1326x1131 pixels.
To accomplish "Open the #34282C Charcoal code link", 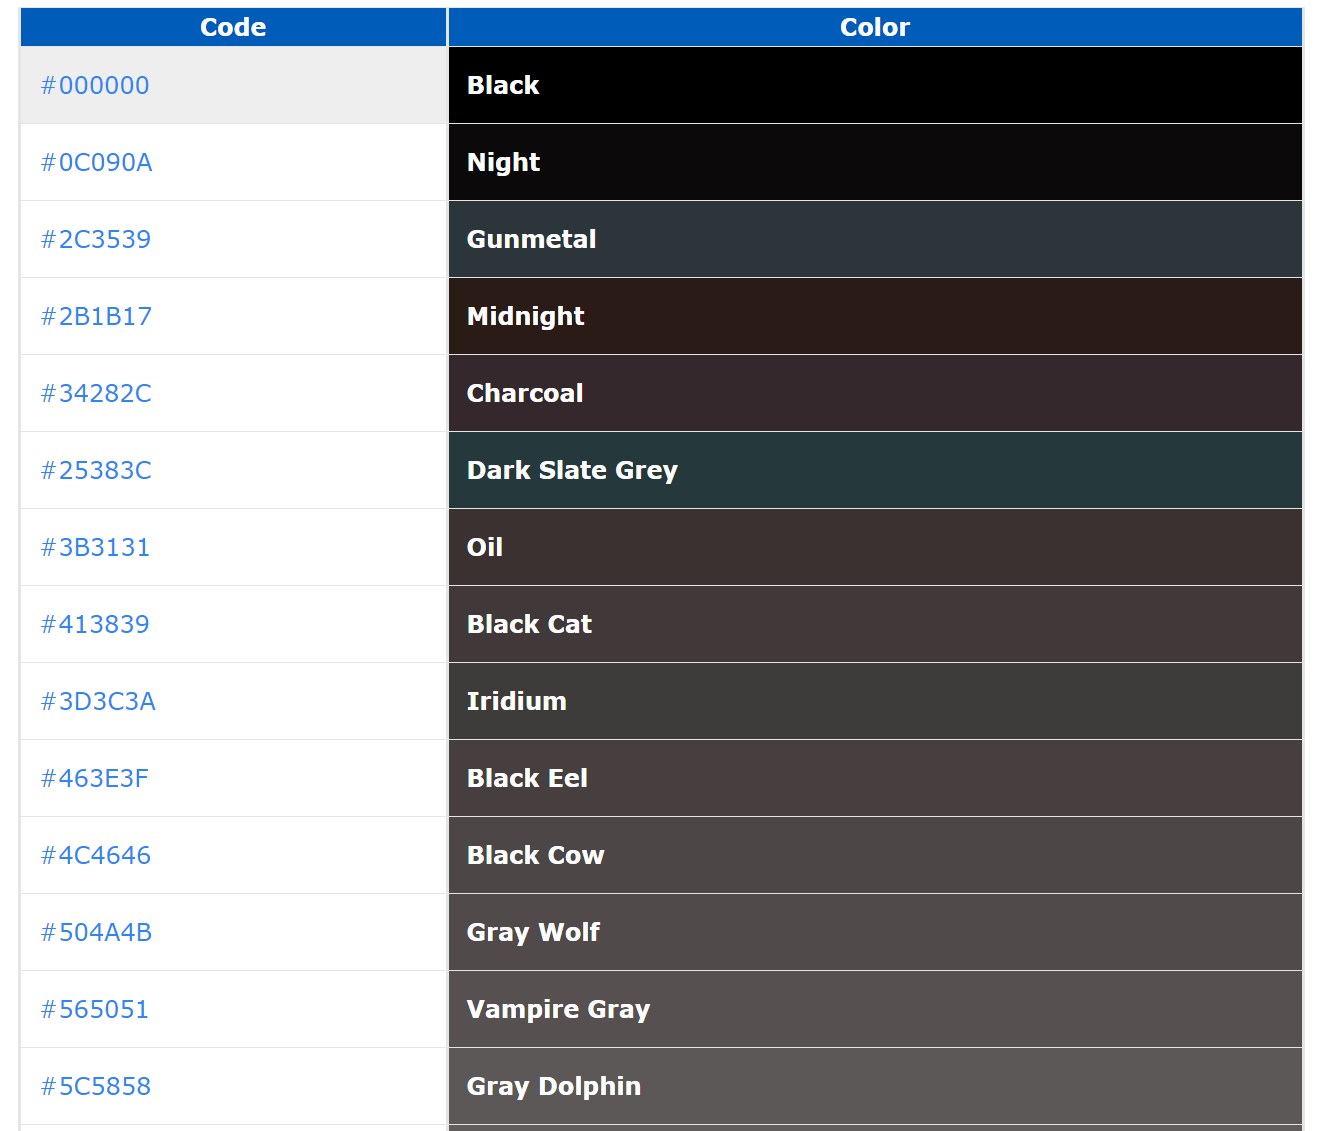I will click(x=96, y=393).
